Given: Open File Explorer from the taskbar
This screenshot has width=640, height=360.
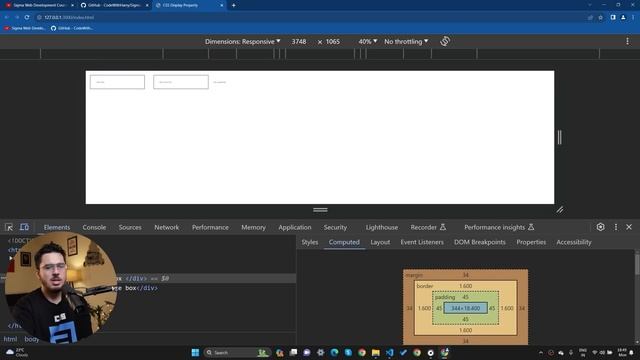Looking at the screenshot, I should [x=376, y=352].
